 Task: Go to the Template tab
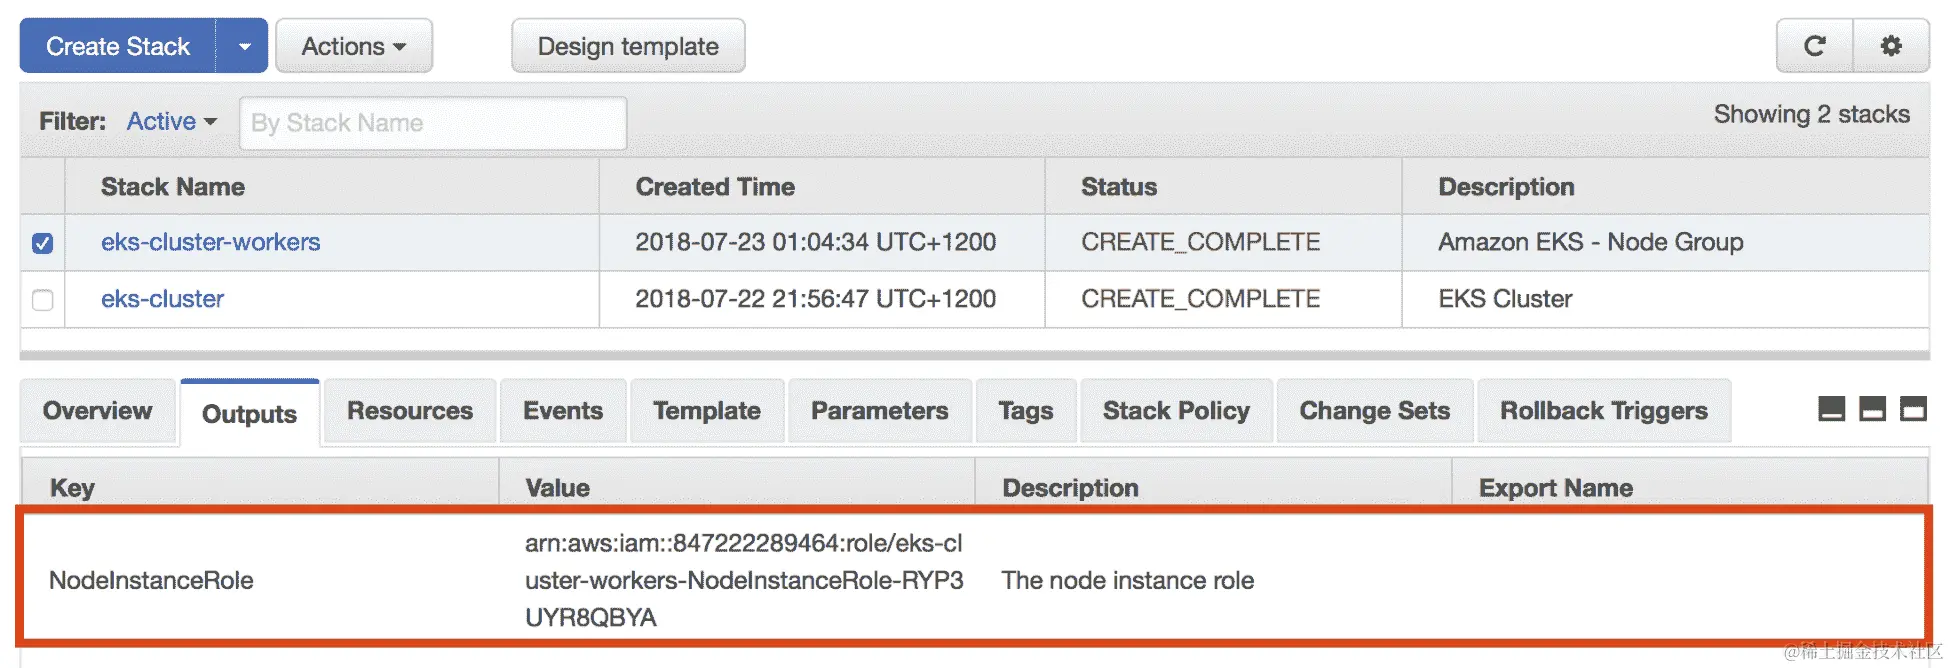click(707, 411)
